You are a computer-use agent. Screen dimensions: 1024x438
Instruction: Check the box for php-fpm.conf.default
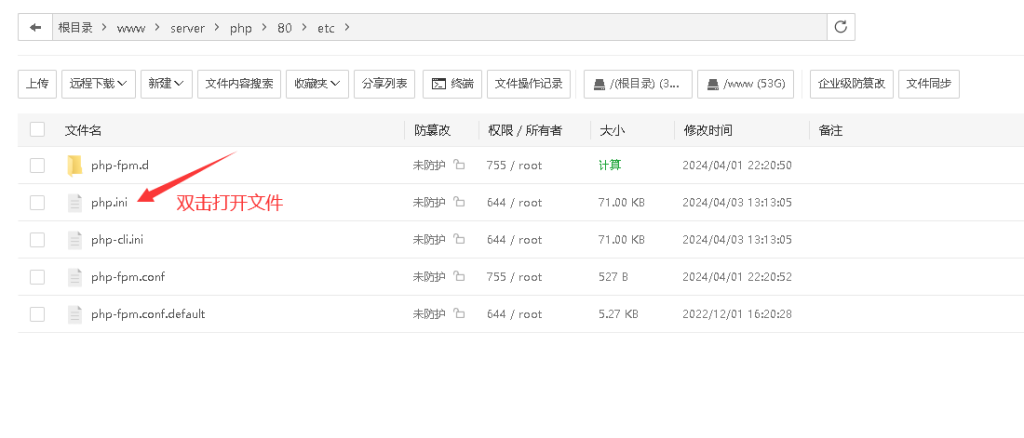pos(37,314)
